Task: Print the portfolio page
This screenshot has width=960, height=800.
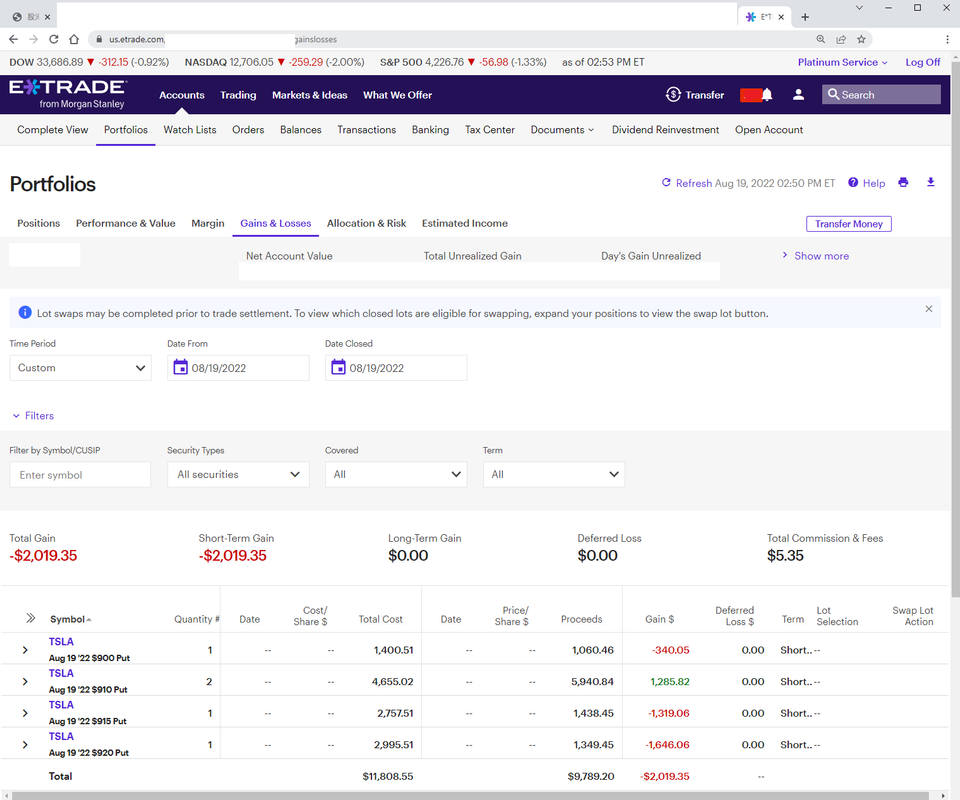Action: [903, 182]
